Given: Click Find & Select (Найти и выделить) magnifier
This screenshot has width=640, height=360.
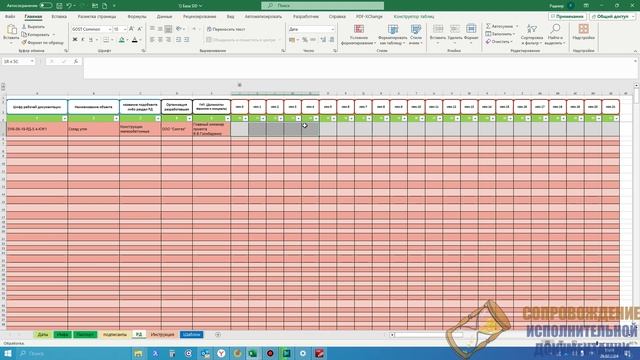Looking at the screenshot, I should (555, 34).
